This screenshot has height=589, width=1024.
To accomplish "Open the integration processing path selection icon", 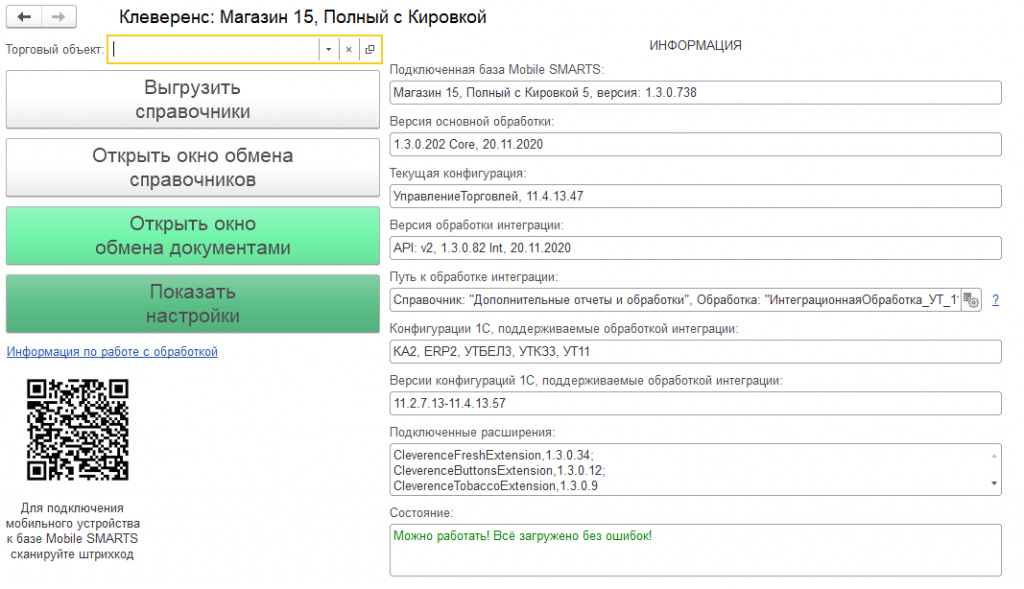I will click(971, 300).
